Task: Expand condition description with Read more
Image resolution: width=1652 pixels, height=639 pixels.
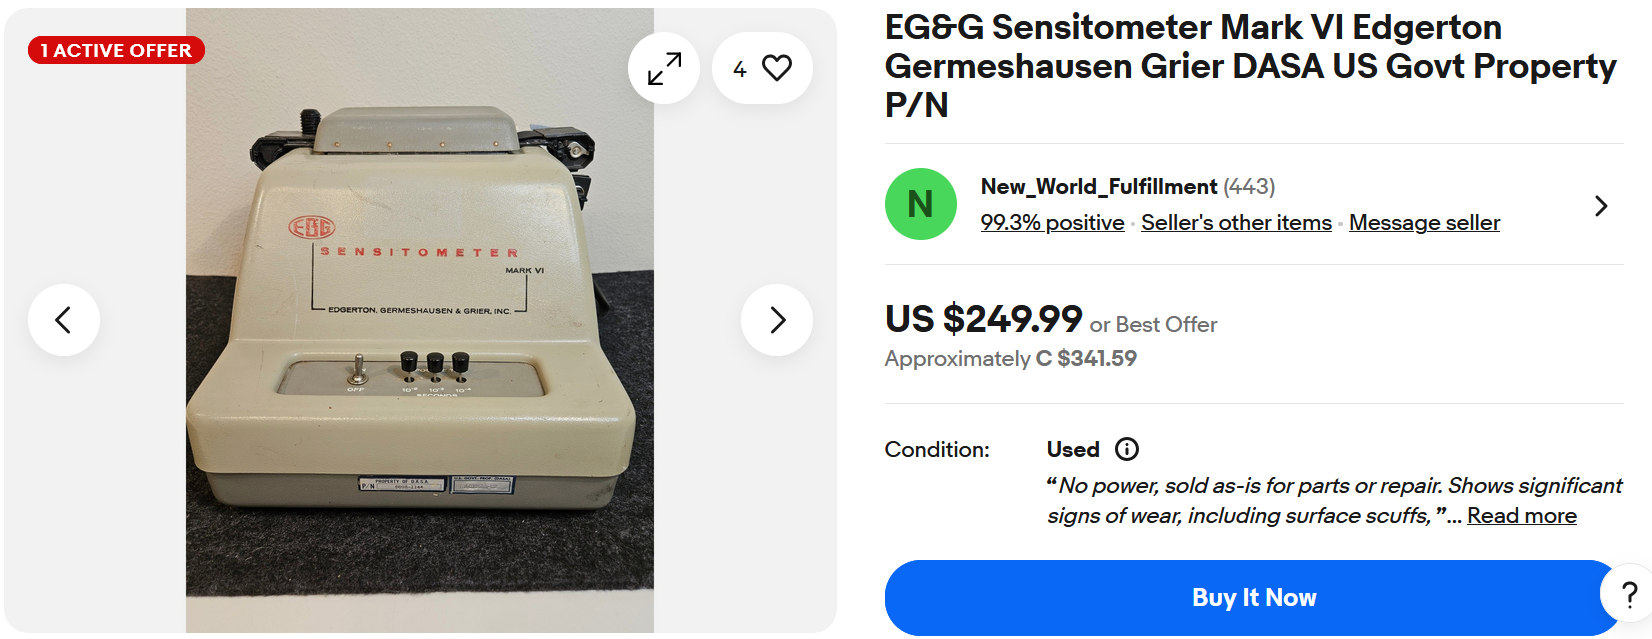Action: coord(1521,516)
